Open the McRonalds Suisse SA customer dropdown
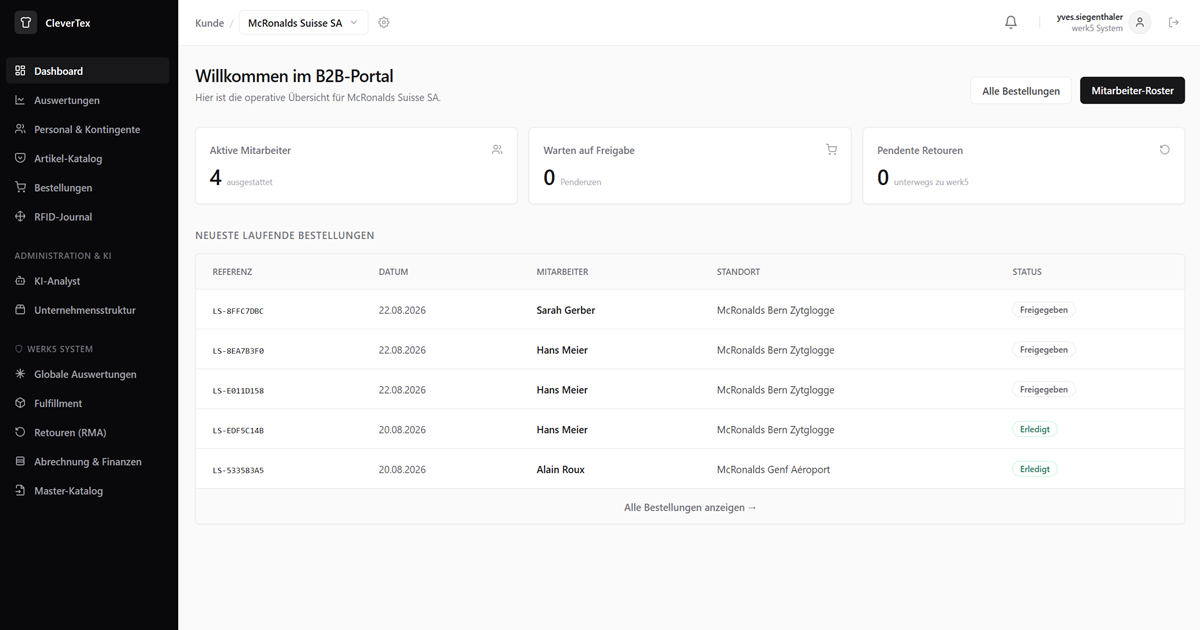The width and height of the screenshot is (1200, 630). point(303,23)
